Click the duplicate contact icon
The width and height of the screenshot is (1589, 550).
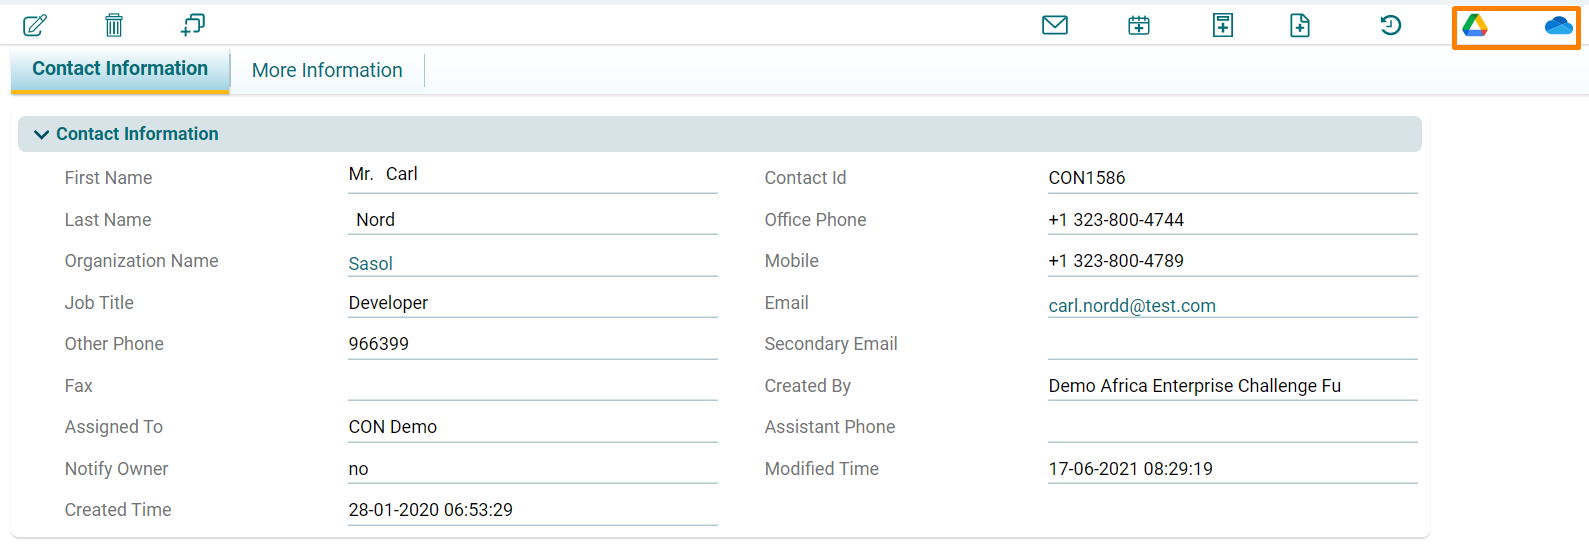point(193,25)
